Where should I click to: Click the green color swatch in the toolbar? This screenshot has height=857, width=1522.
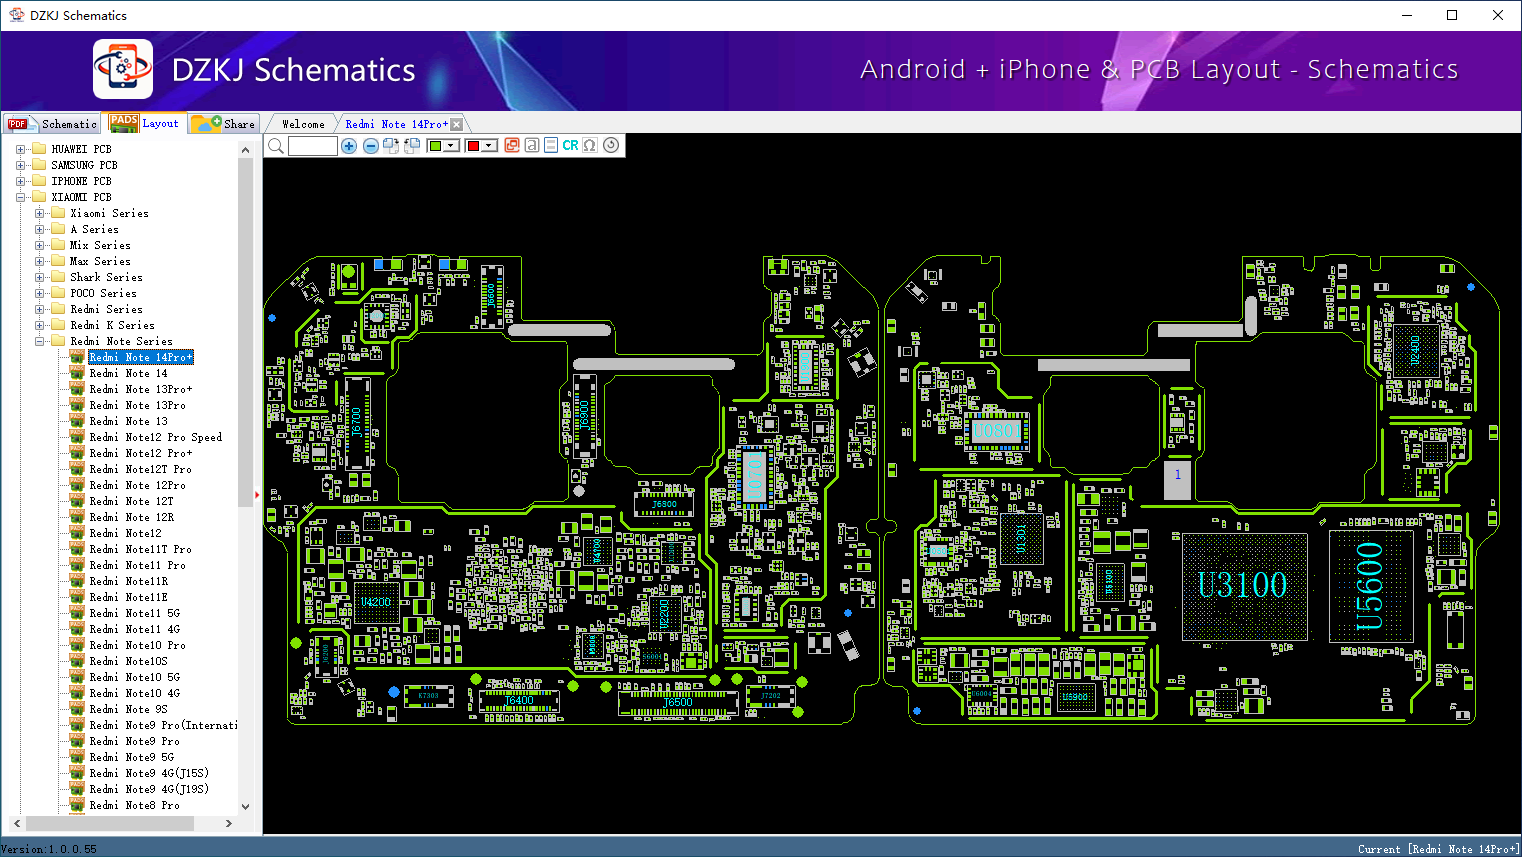(x=435, y=146)
